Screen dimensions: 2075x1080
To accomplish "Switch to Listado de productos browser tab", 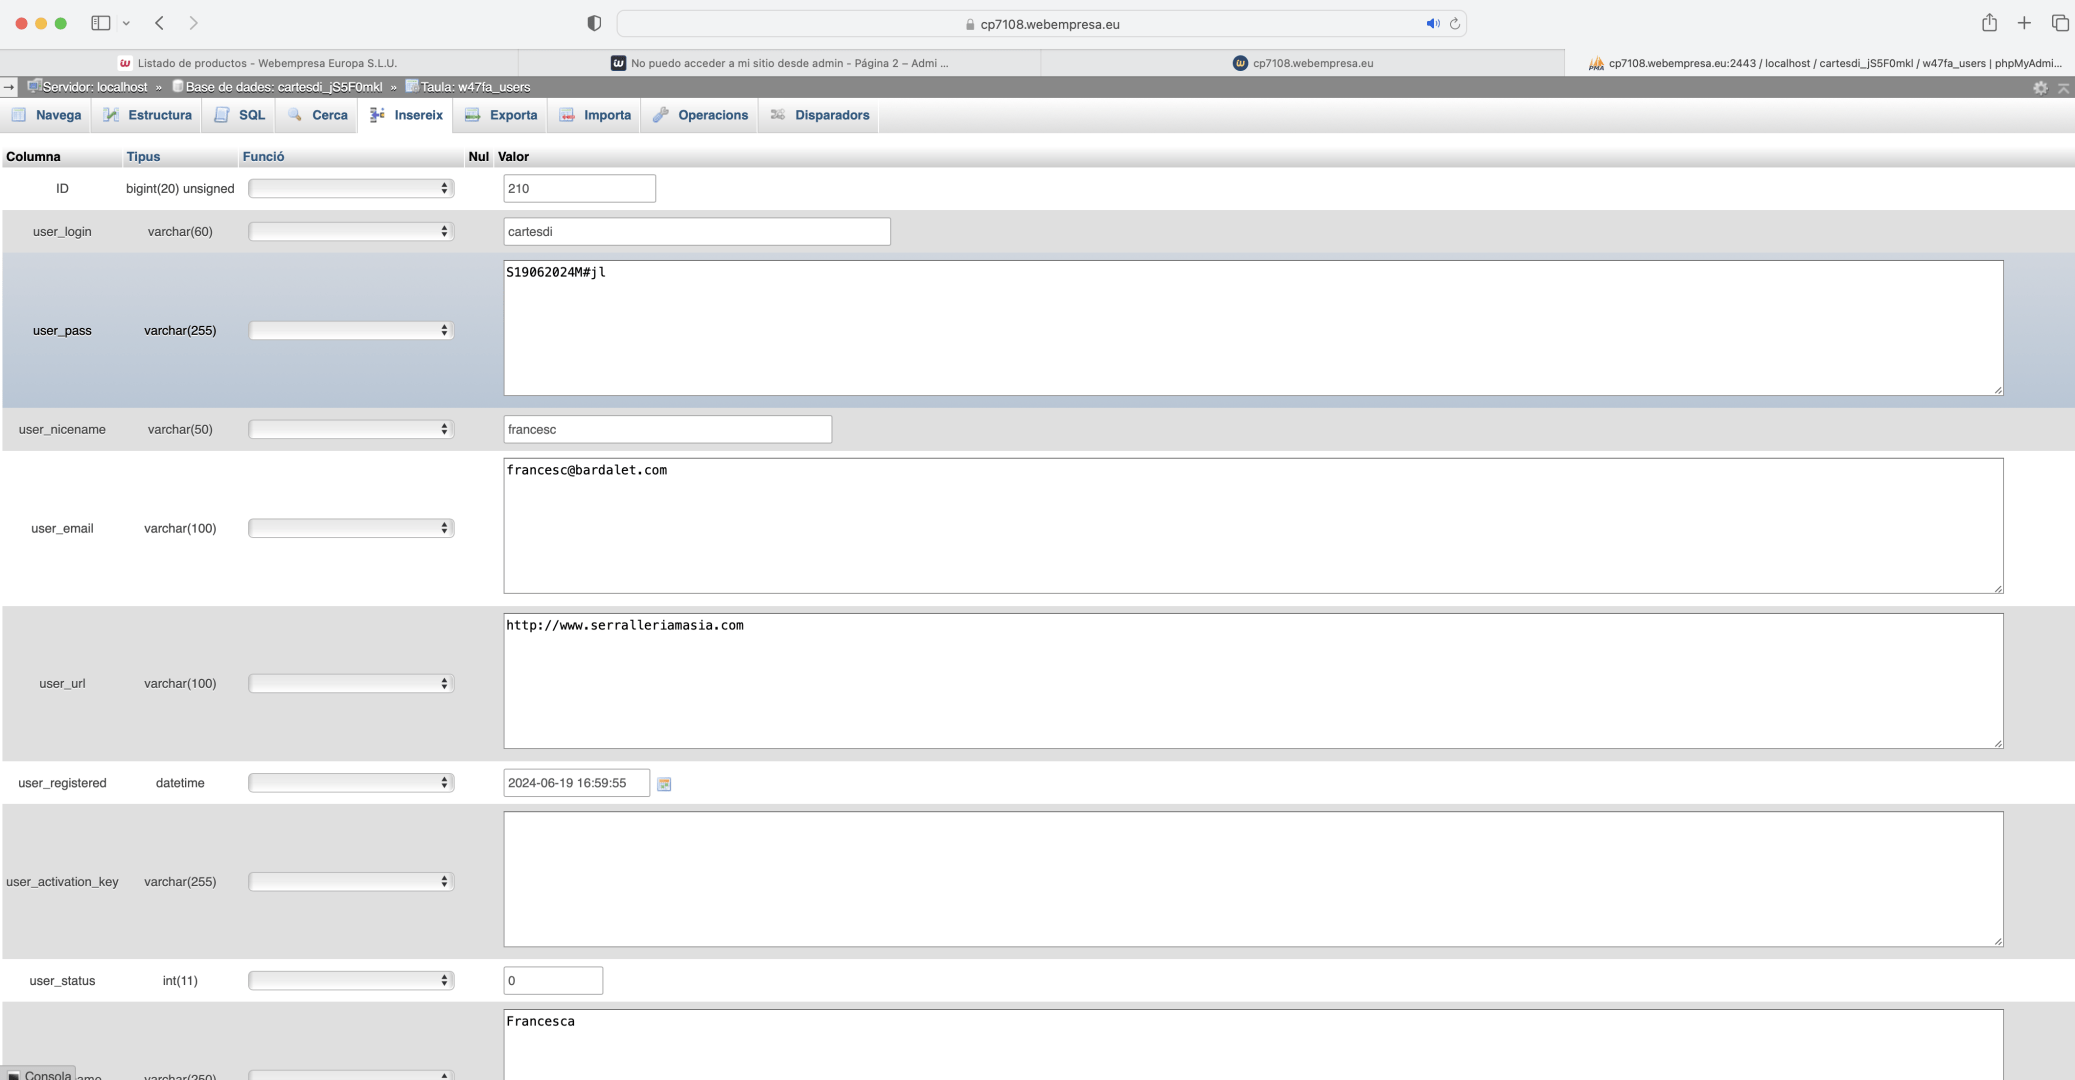I will coord(259,63).
